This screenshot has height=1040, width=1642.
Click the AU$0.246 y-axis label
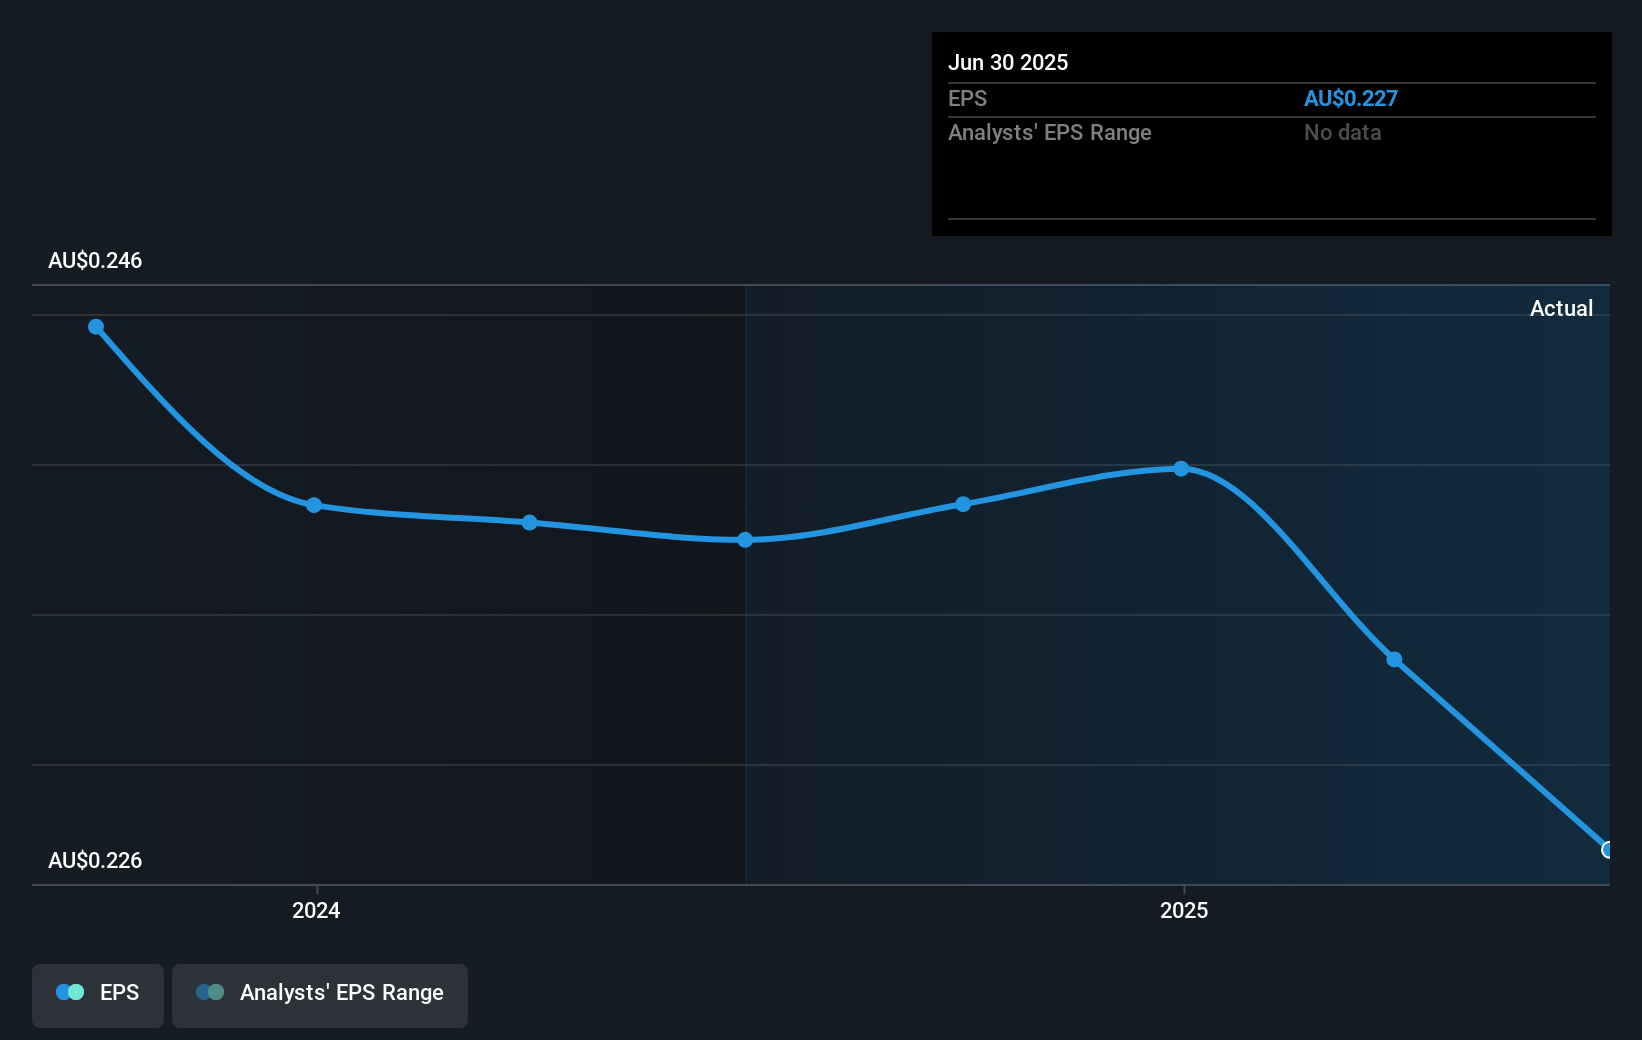pyautogui.click(x=95, y=261)
